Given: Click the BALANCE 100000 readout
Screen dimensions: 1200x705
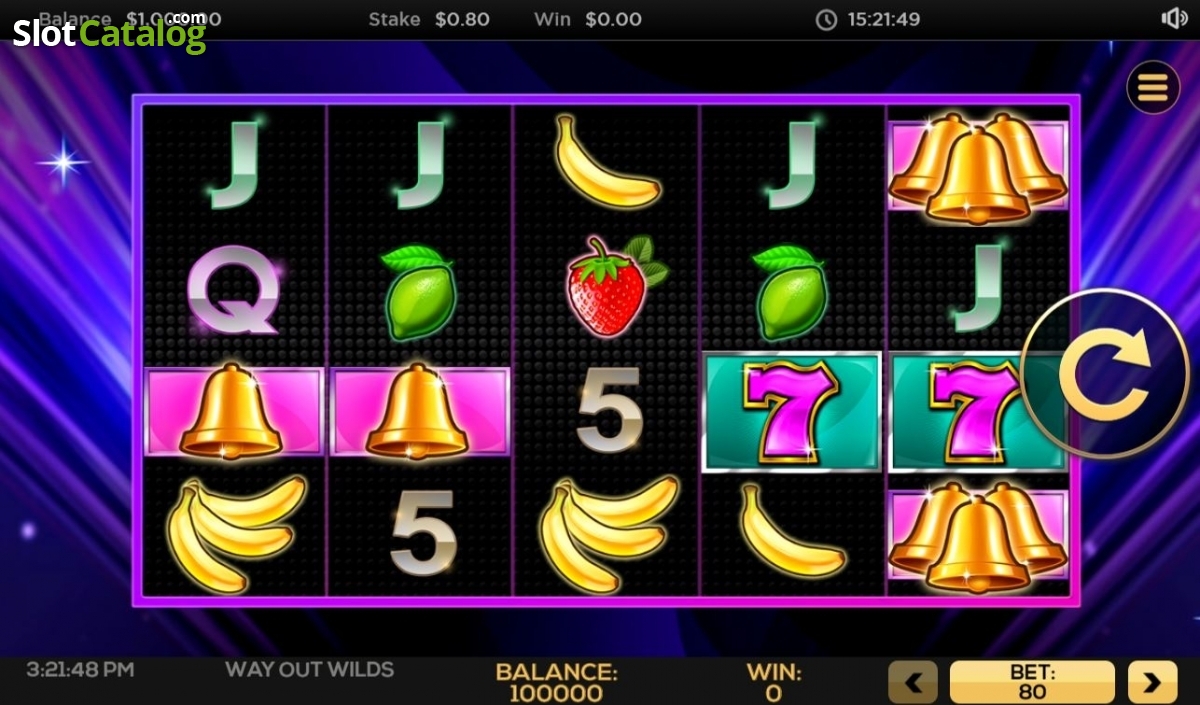Looking at the screenshot, I should pos(556,681).
